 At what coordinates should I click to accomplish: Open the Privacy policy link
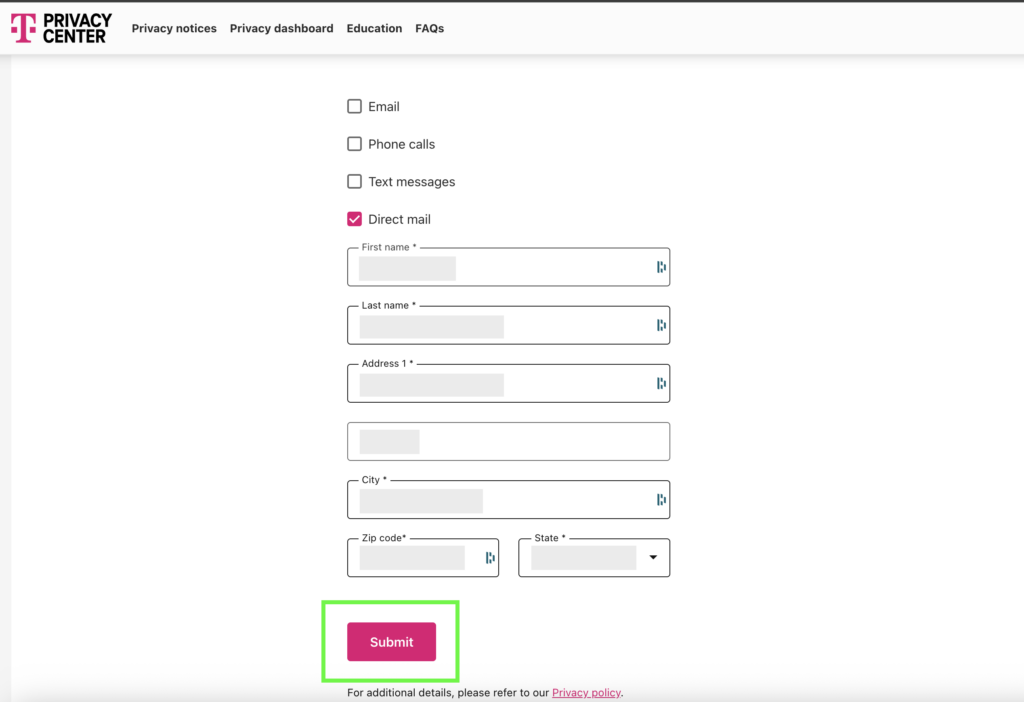(586, 693)
